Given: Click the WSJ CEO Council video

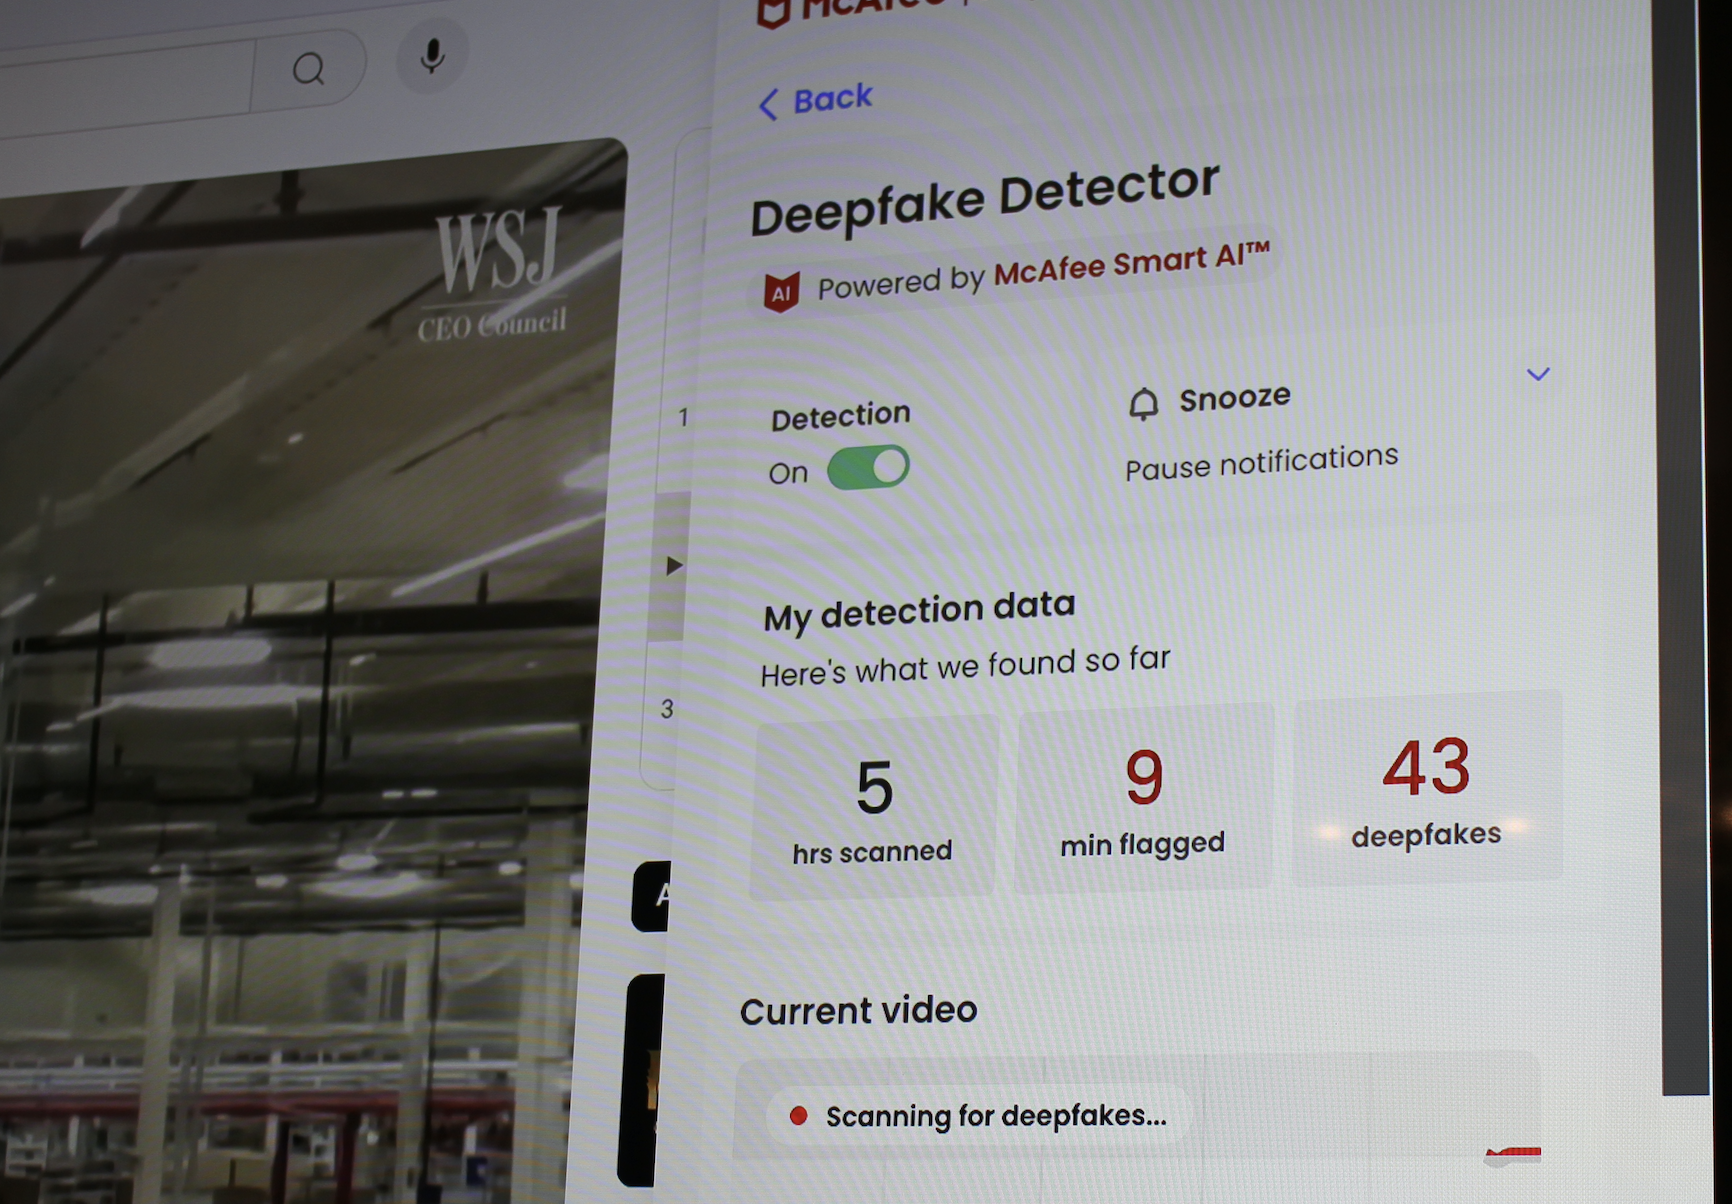Looking at the screenshot, I should click(300, 670).
